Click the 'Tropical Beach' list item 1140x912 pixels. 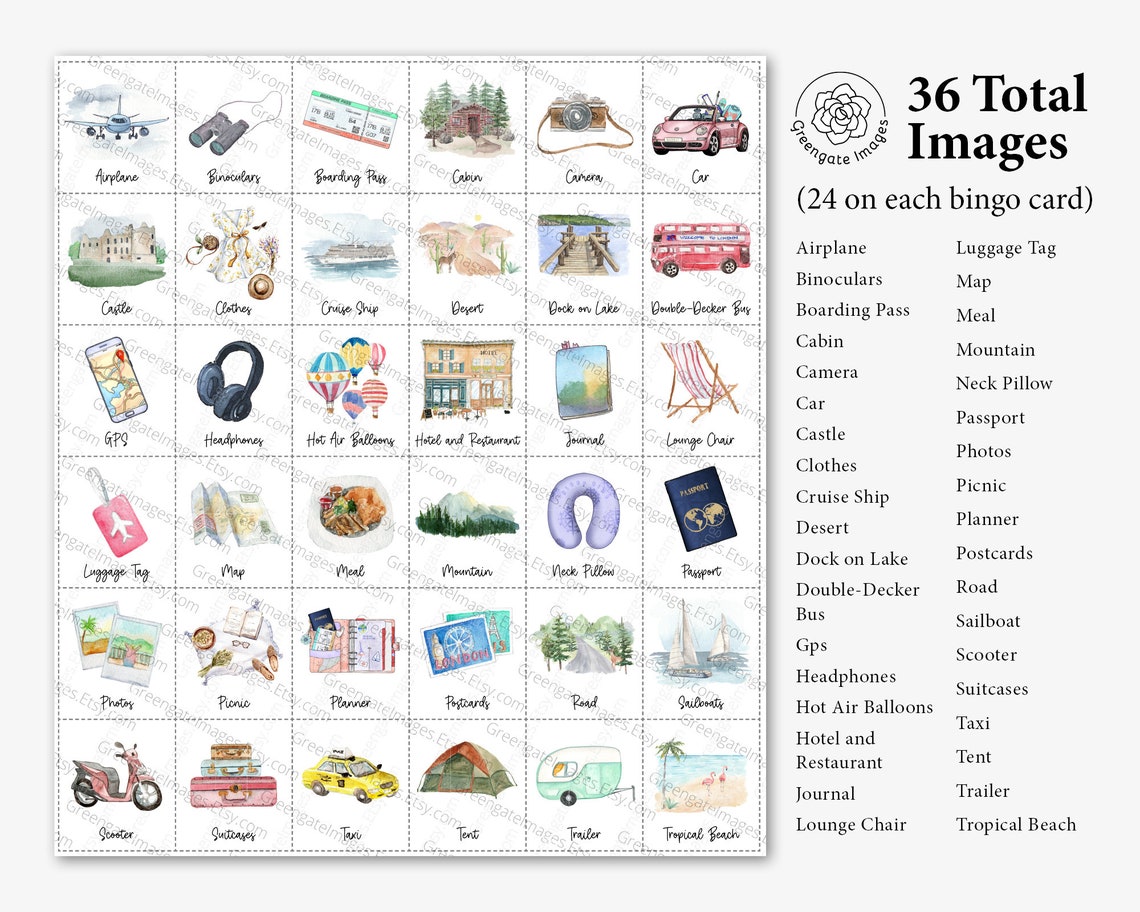click(x=1016, y=825)
